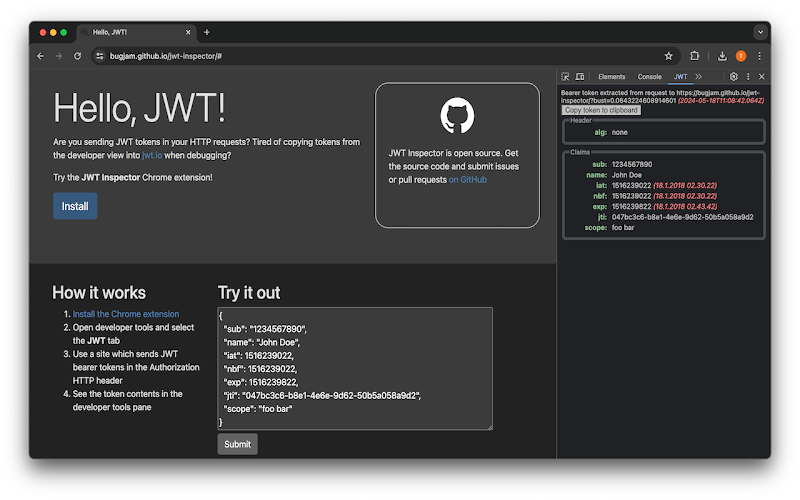The image size is (800, 500).
Task: Click the browser forward arrow
Action: click(59, 56)
